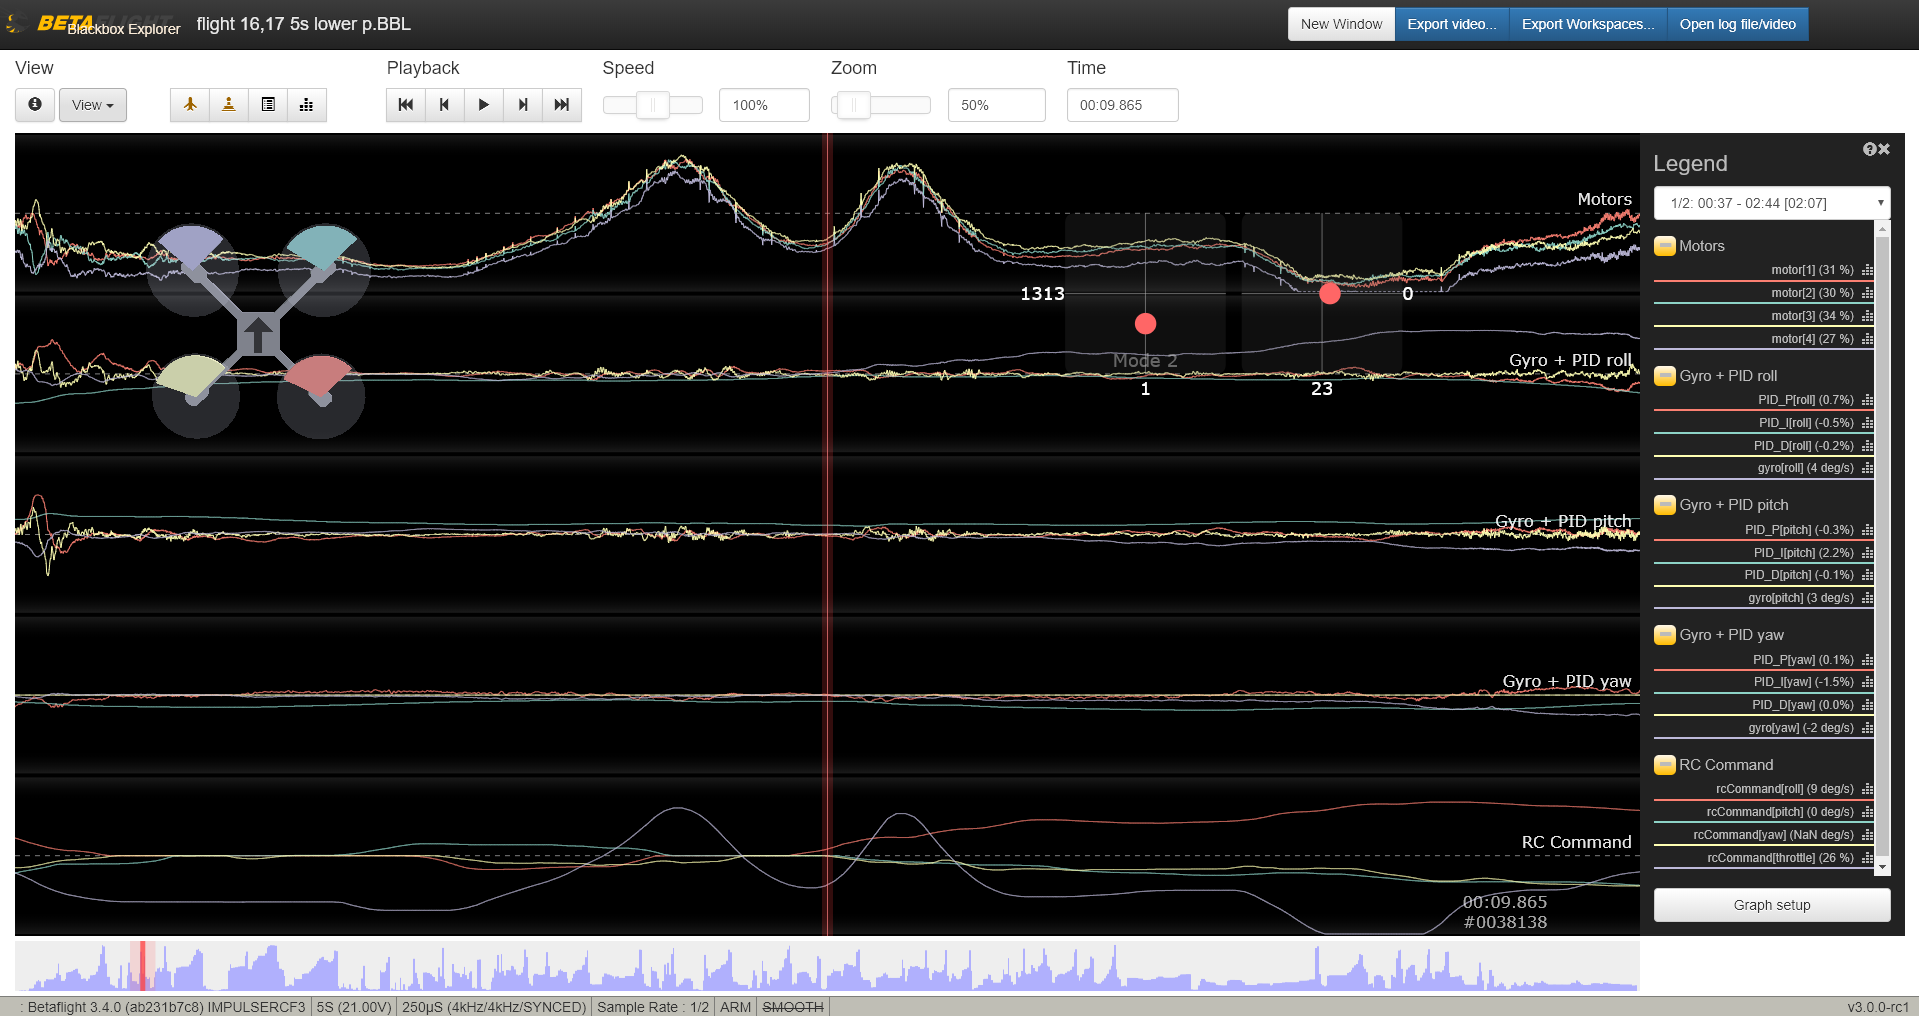Click the Legend help question mark
Image resolution: width=1919 pixels, height=1016 pixels.
pyautogui.click(x=1868, y=148)
